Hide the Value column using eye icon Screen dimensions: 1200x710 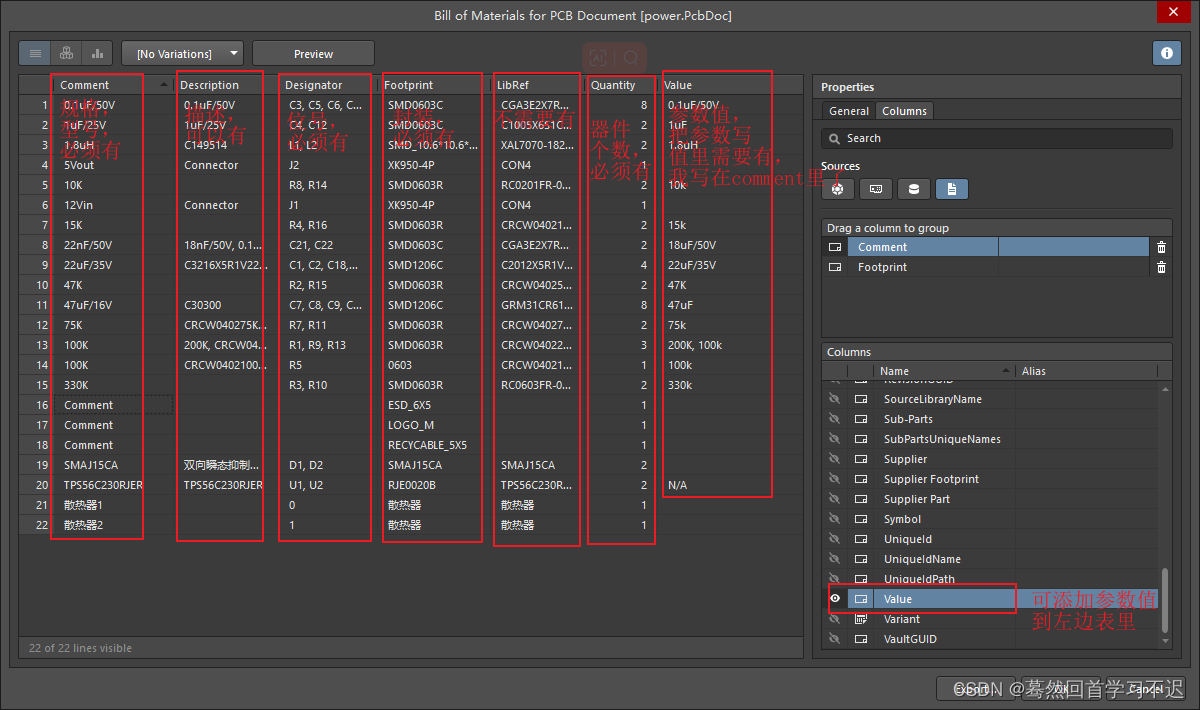834,599
